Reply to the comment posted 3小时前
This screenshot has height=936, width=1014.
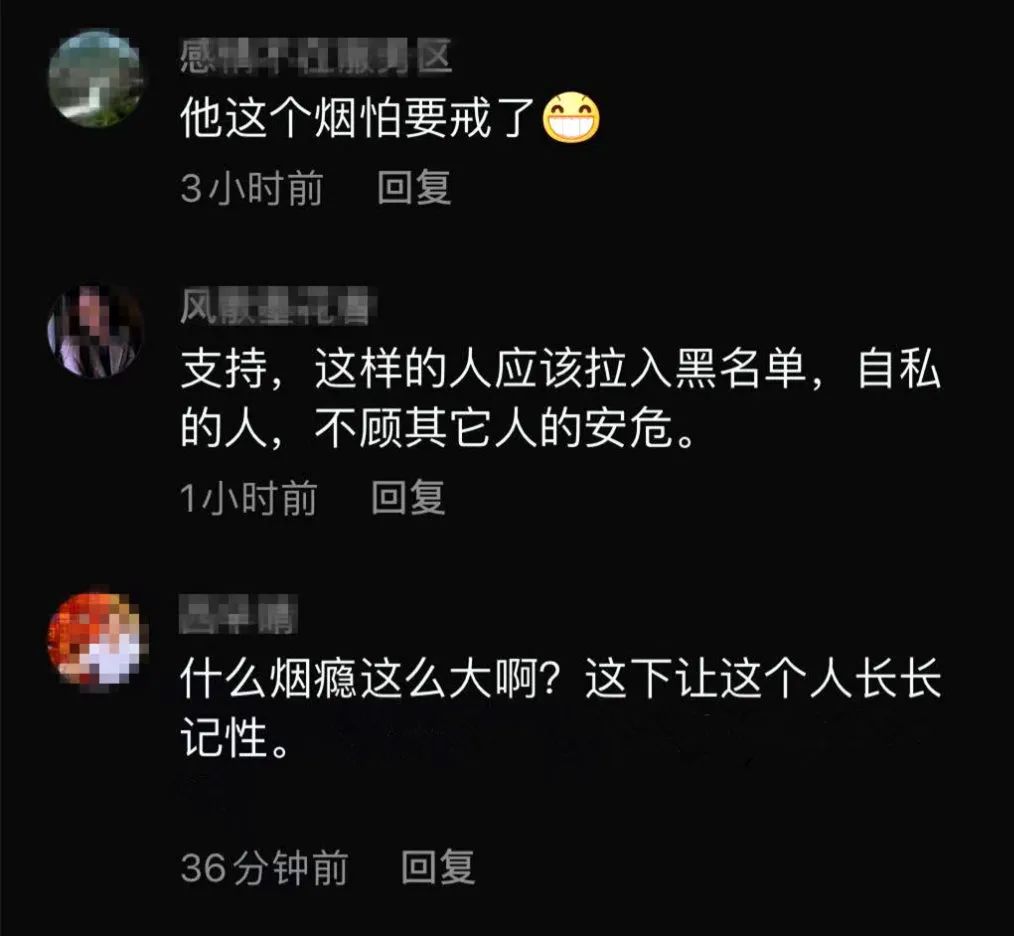[414, 188]
